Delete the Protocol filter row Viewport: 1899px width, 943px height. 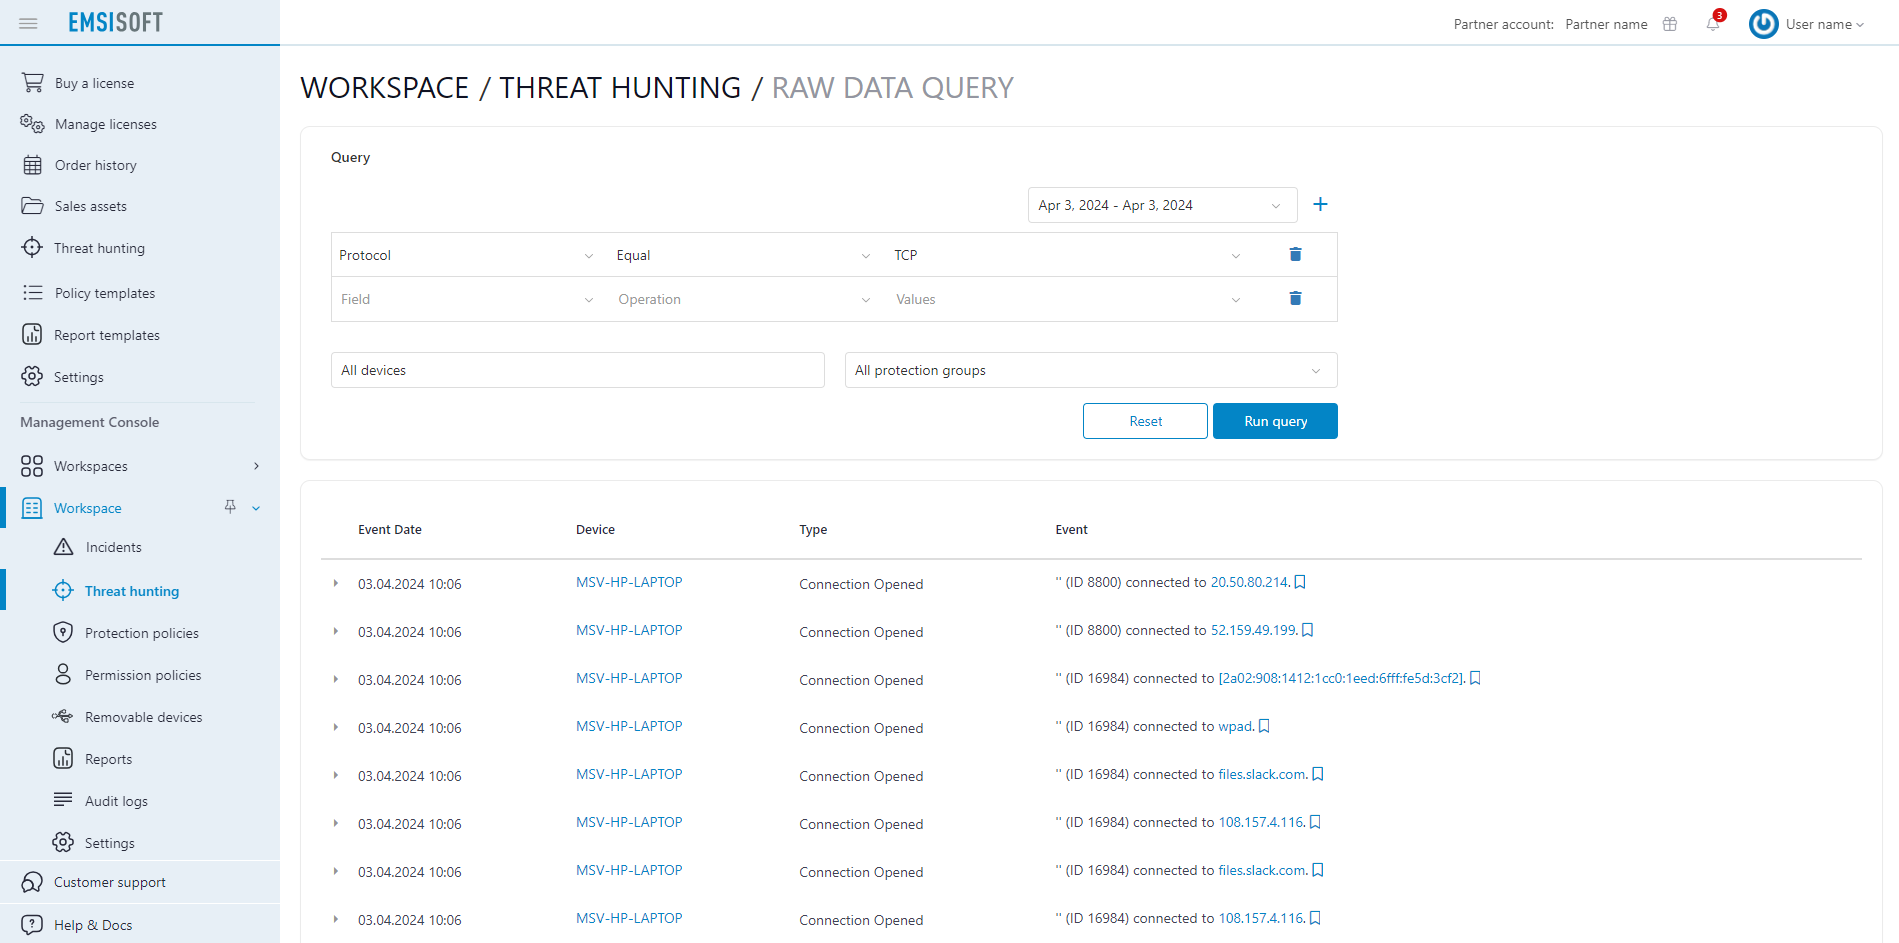click(1295, 254)
